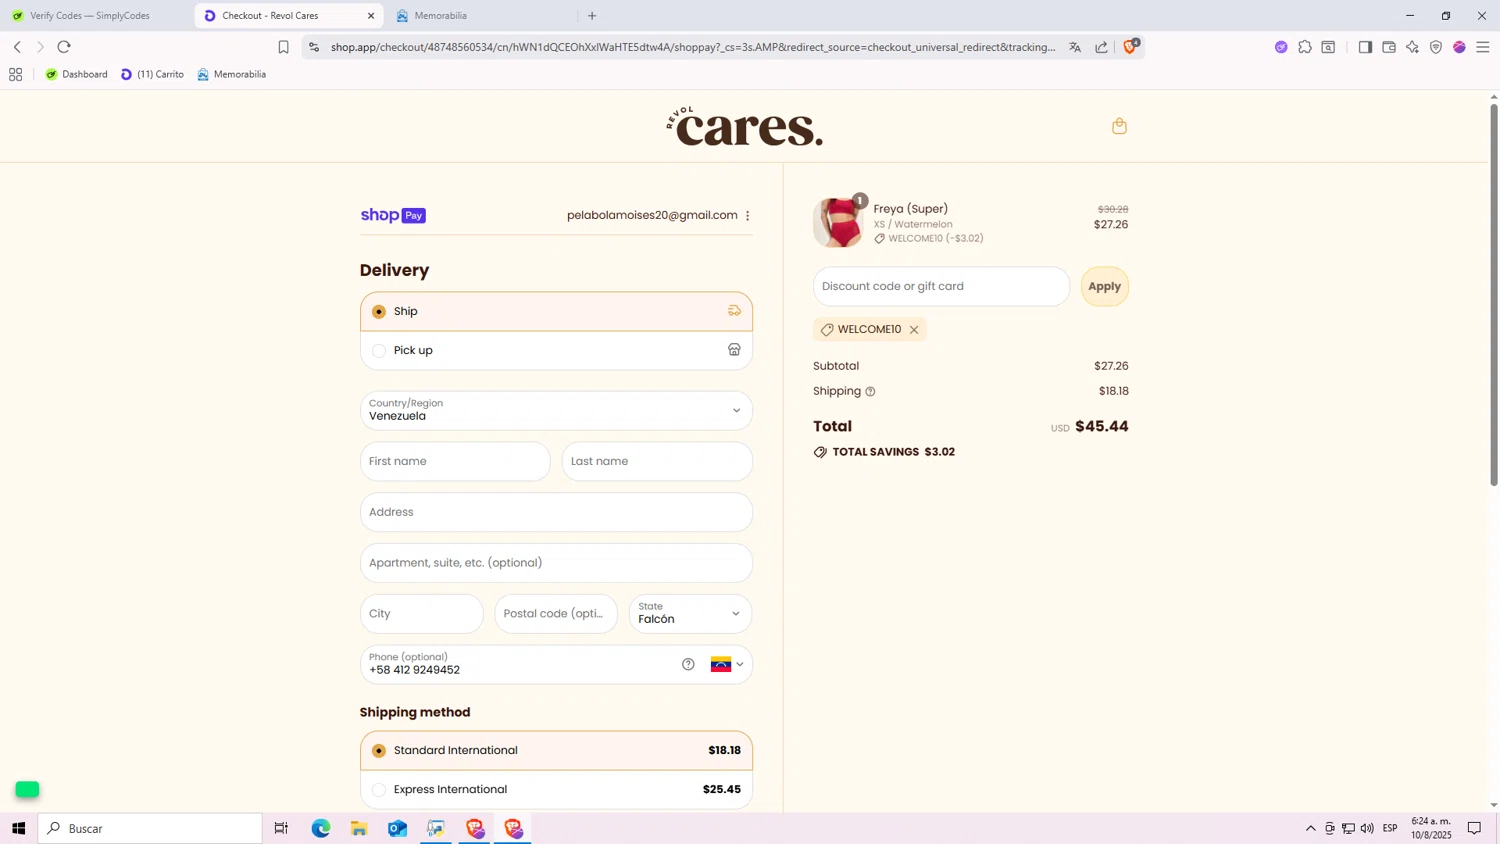Click the Freya product thumbnail
Viewport: 1500px width, 844px height.
tap(838, 222)
